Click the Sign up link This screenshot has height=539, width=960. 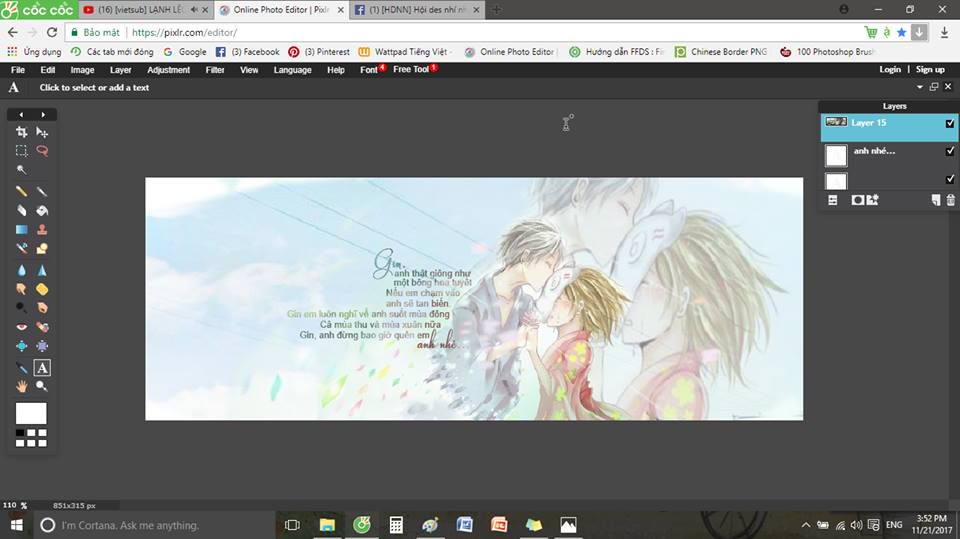(x=930, y=69)
